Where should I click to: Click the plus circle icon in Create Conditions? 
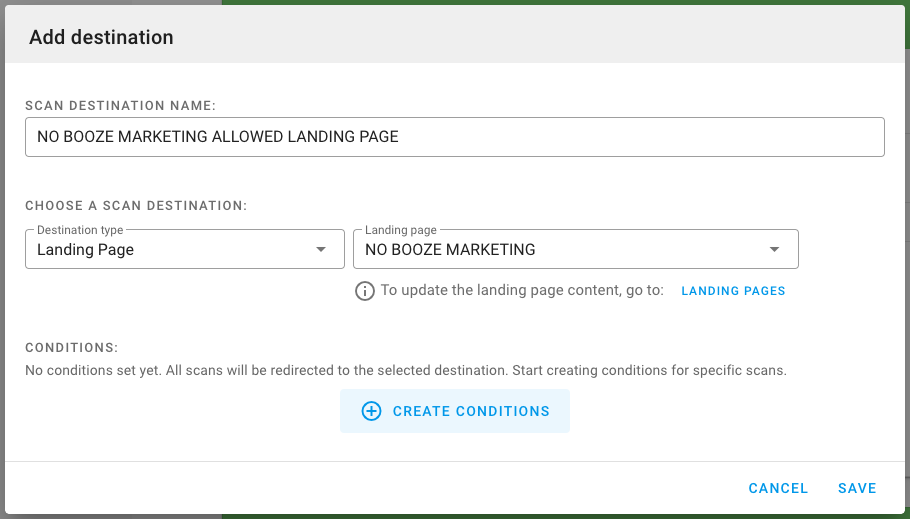371,411
